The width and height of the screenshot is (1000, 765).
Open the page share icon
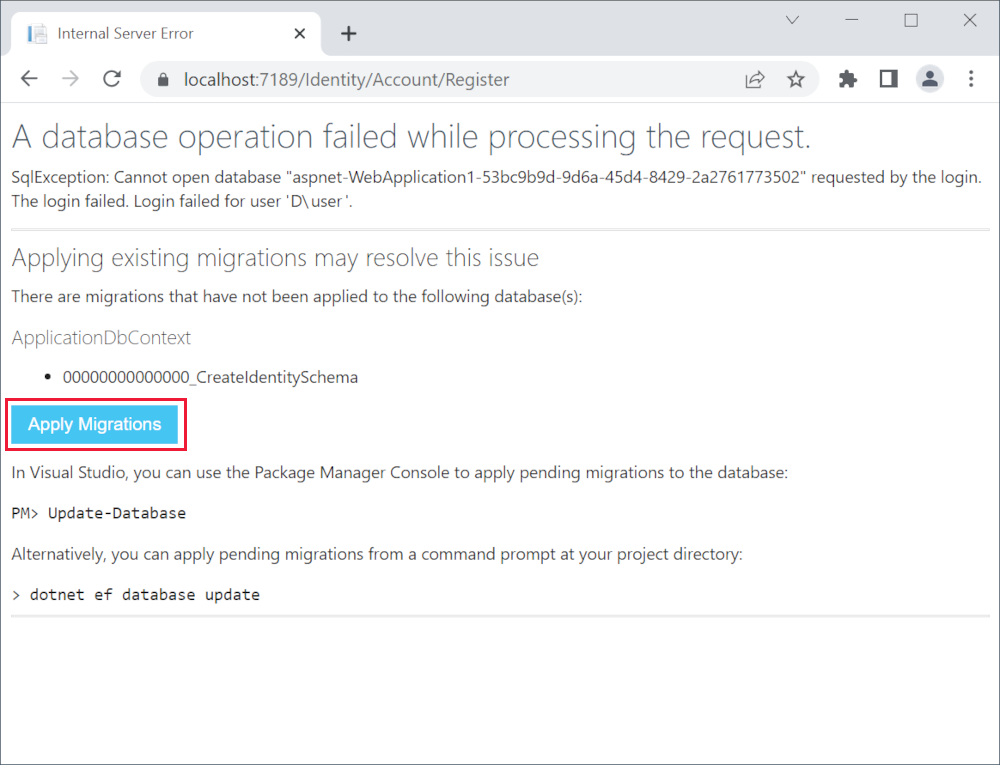(x=755, y=78)
